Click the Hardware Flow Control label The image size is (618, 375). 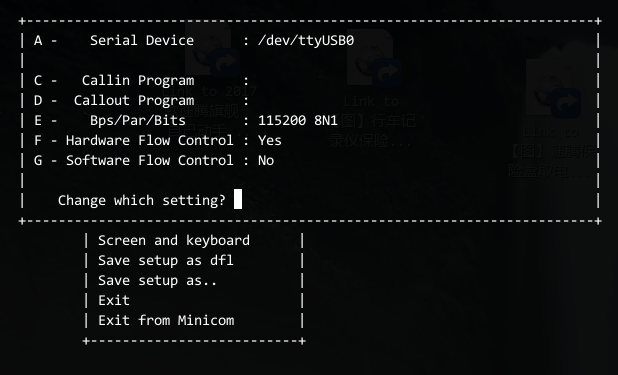point(149,141)
